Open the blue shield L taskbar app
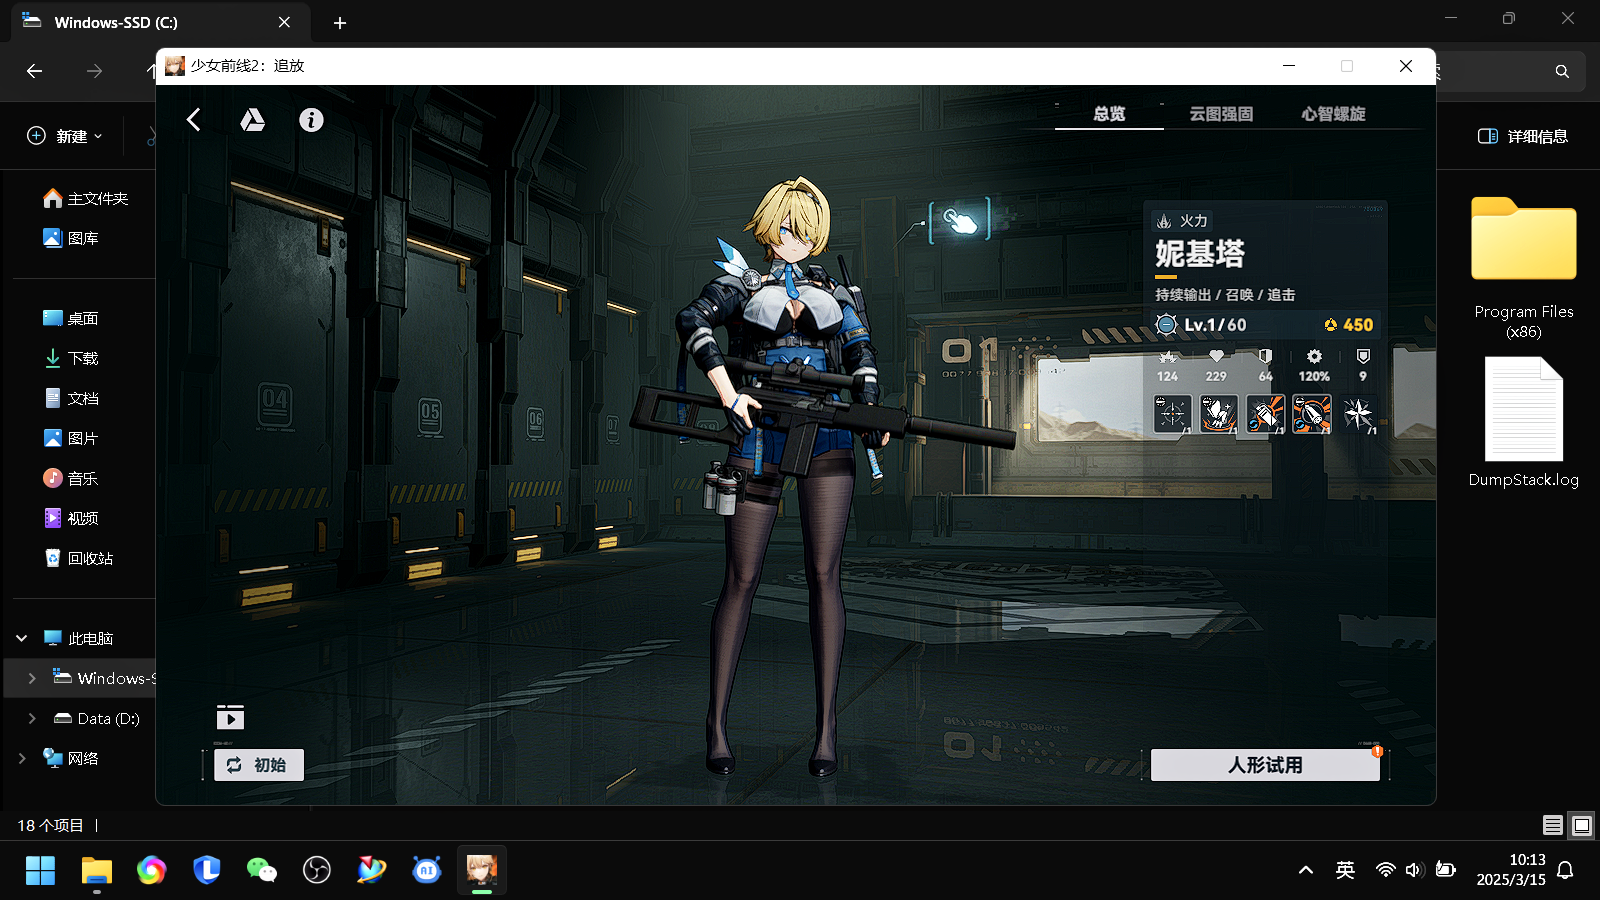The width and height of the screenshot is (1600, 900). click(207, 870)
